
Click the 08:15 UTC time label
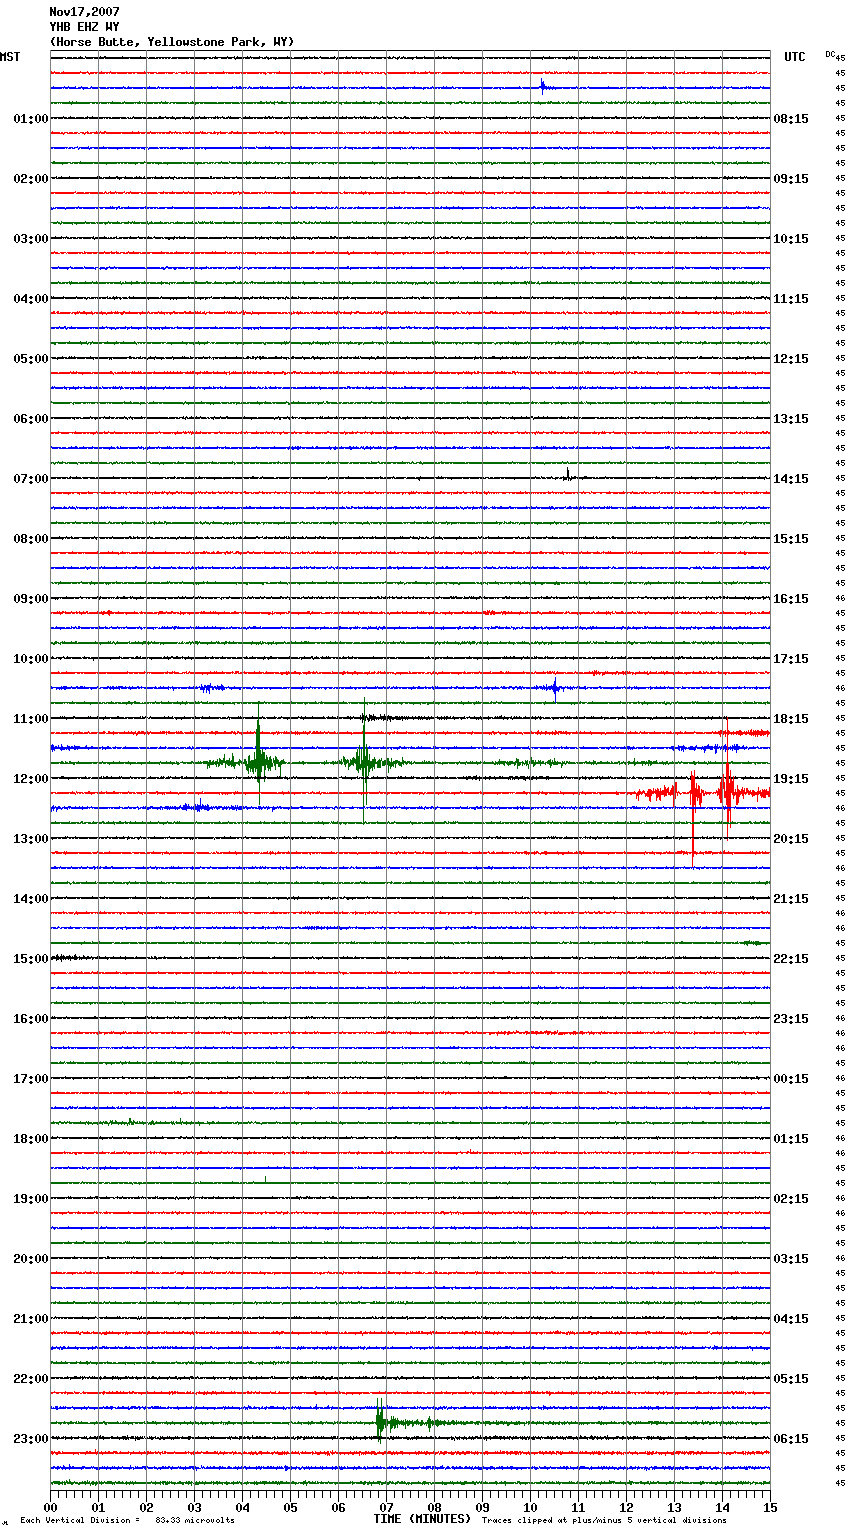(791, 119)
